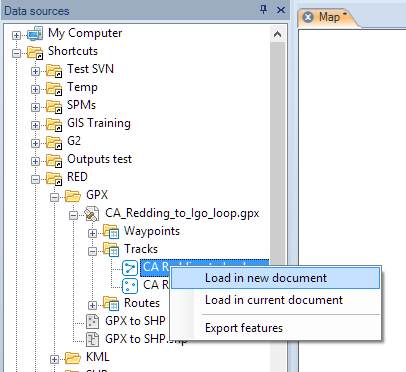This screenshot has height=372, width=406.
Task: Expand the Waypoints node
Action: tap(92, 233)
